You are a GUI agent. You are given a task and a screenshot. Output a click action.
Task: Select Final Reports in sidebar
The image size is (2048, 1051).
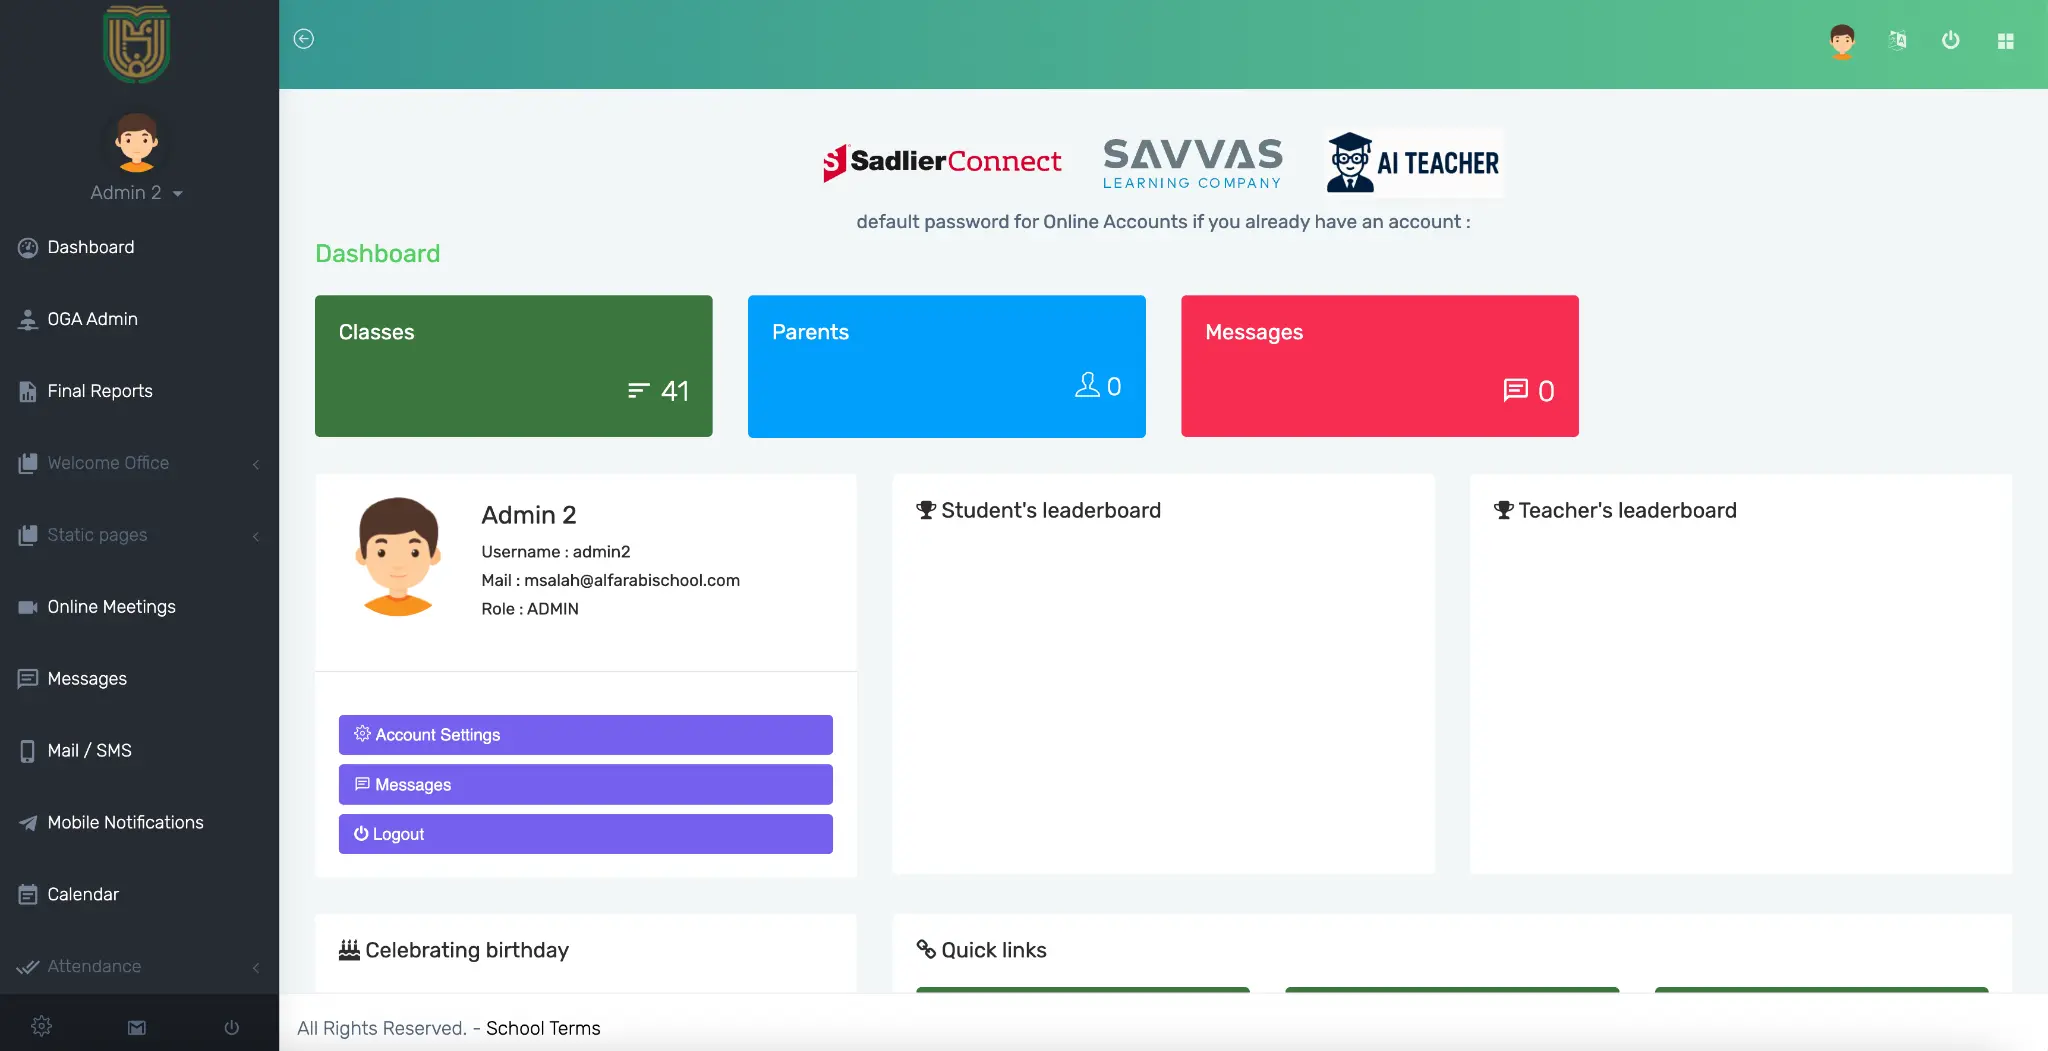coord(100,391)
